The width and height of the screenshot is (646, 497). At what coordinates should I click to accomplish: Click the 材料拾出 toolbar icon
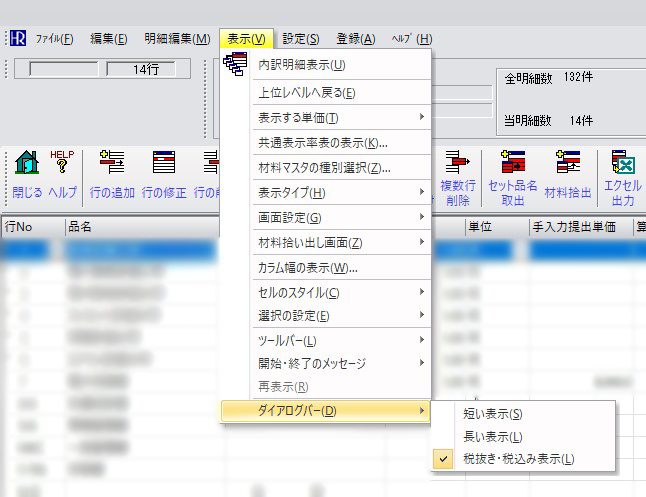(568, 164)
